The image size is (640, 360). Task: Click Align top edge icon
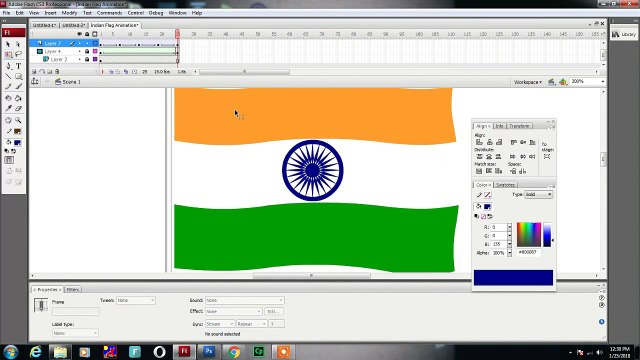(513, 142)
